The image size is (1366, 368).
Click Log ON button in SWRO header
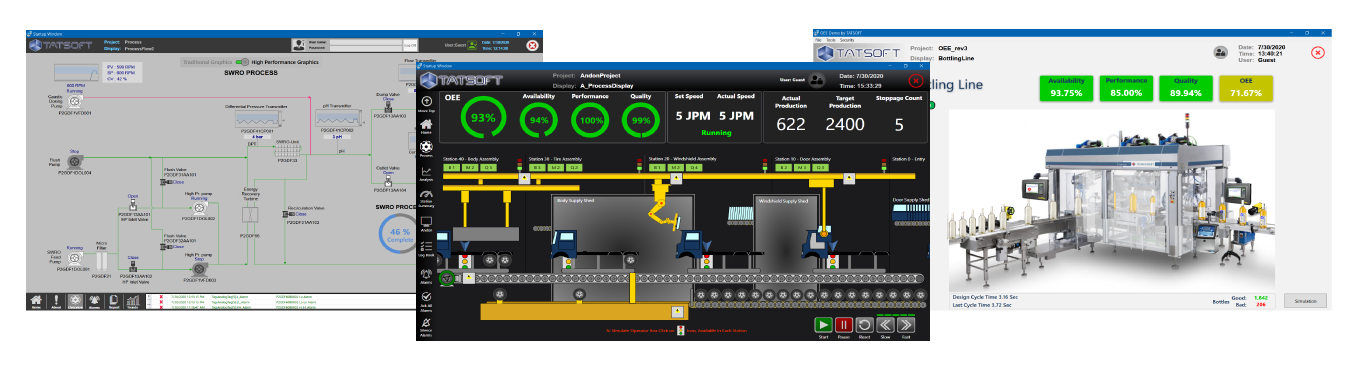pos(409,46)
